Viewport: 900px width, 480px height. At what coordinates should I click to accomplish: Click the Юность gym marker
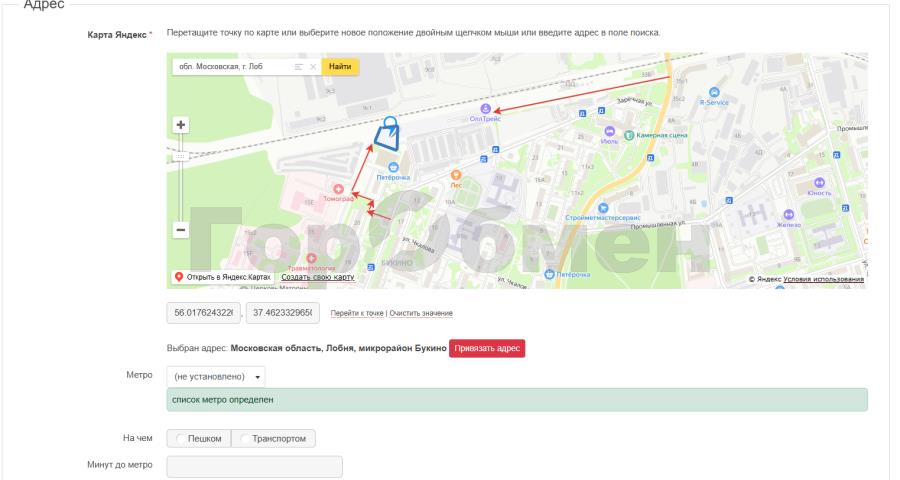coord(819,183)
